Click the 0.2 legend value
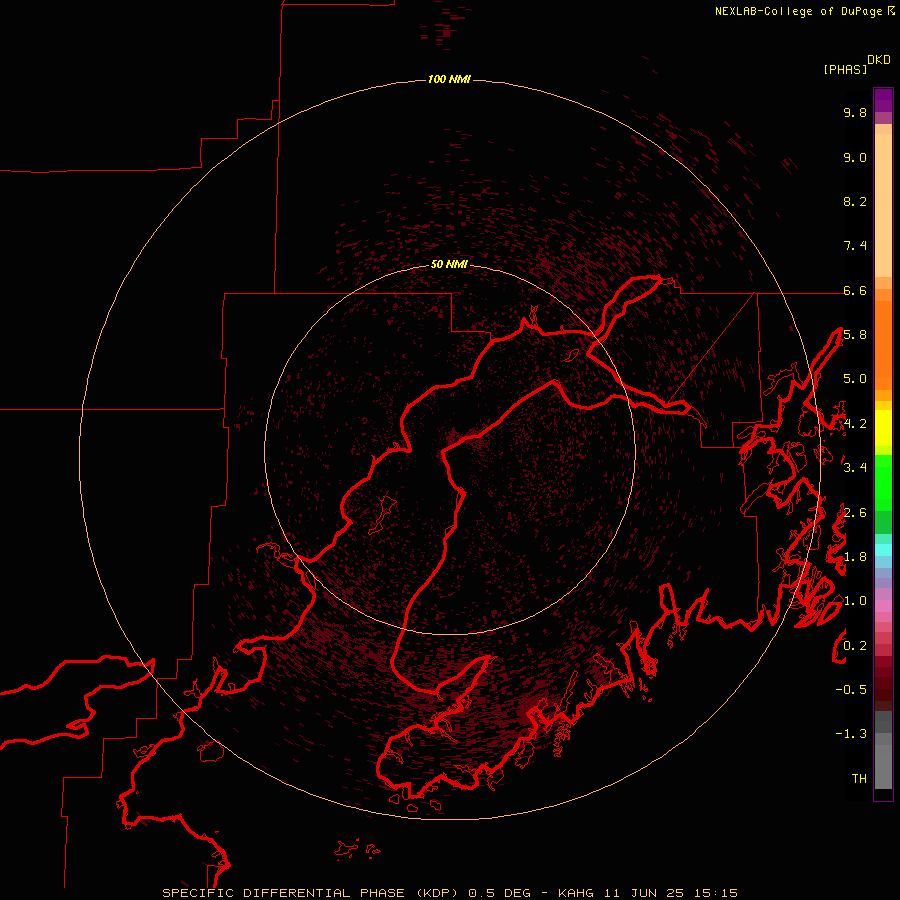The image size is (900, 900). [x=855, y=646]
